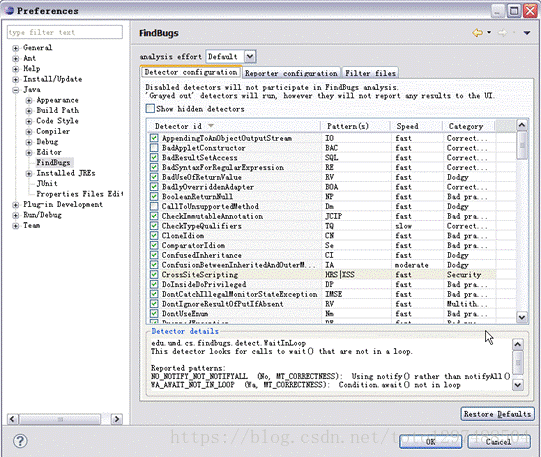541x457 pixels.
Task: Collapse the Java tree node
Action: coord(16,90)
